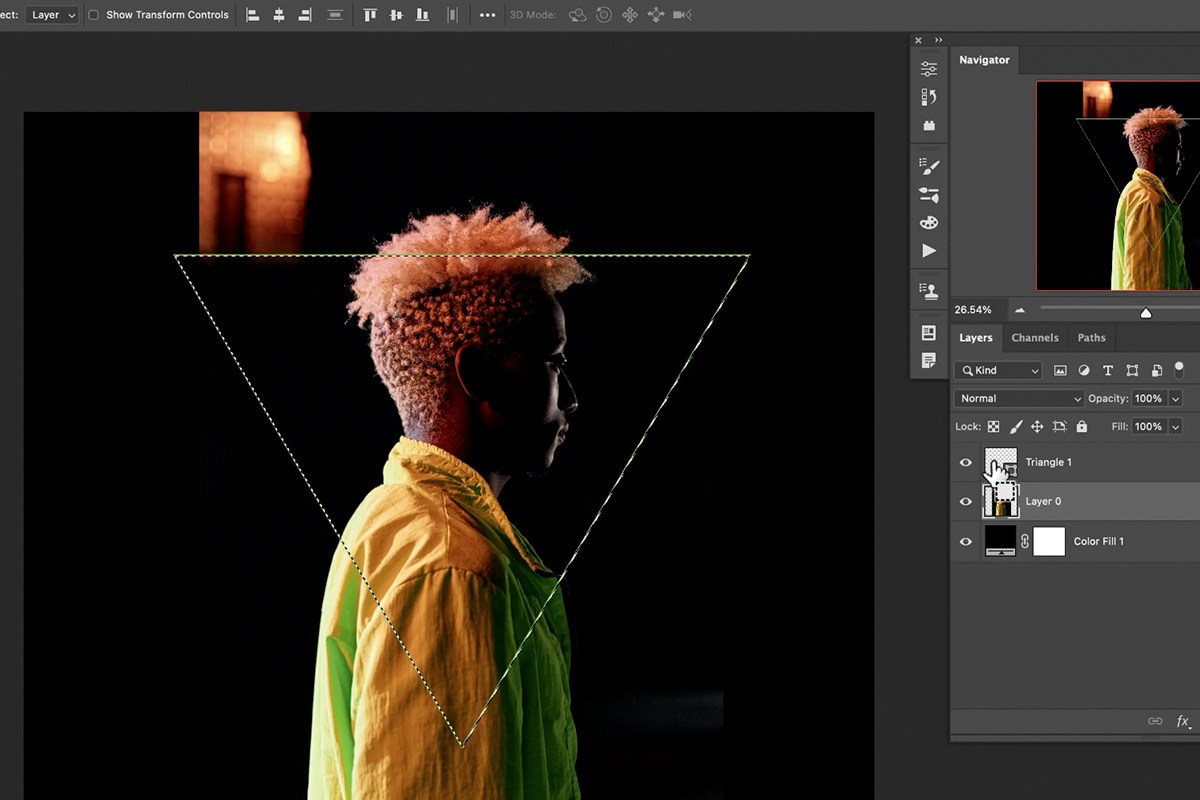This screenshot has height=800, width=1200.
Task: Open the Opacity slider dropdown arrow
Action: [x=1175, y=398]
